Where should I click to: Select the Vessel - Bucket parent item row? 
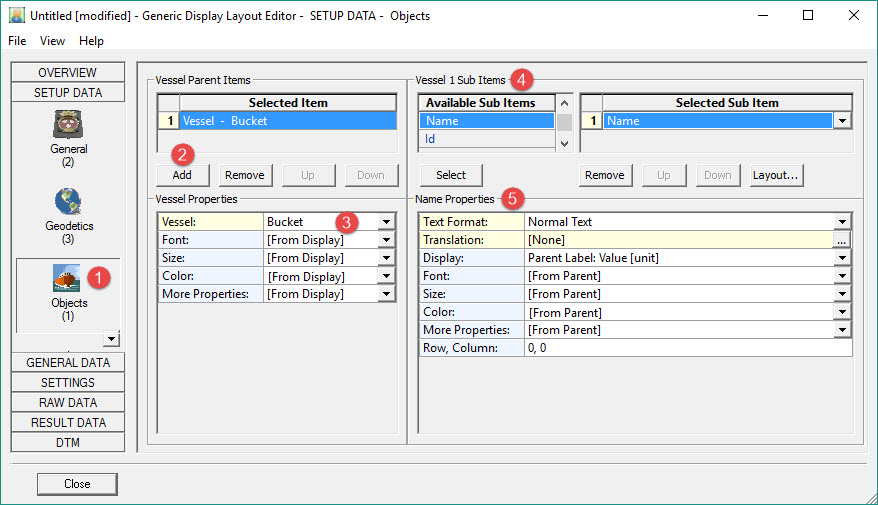click(288, 120)
